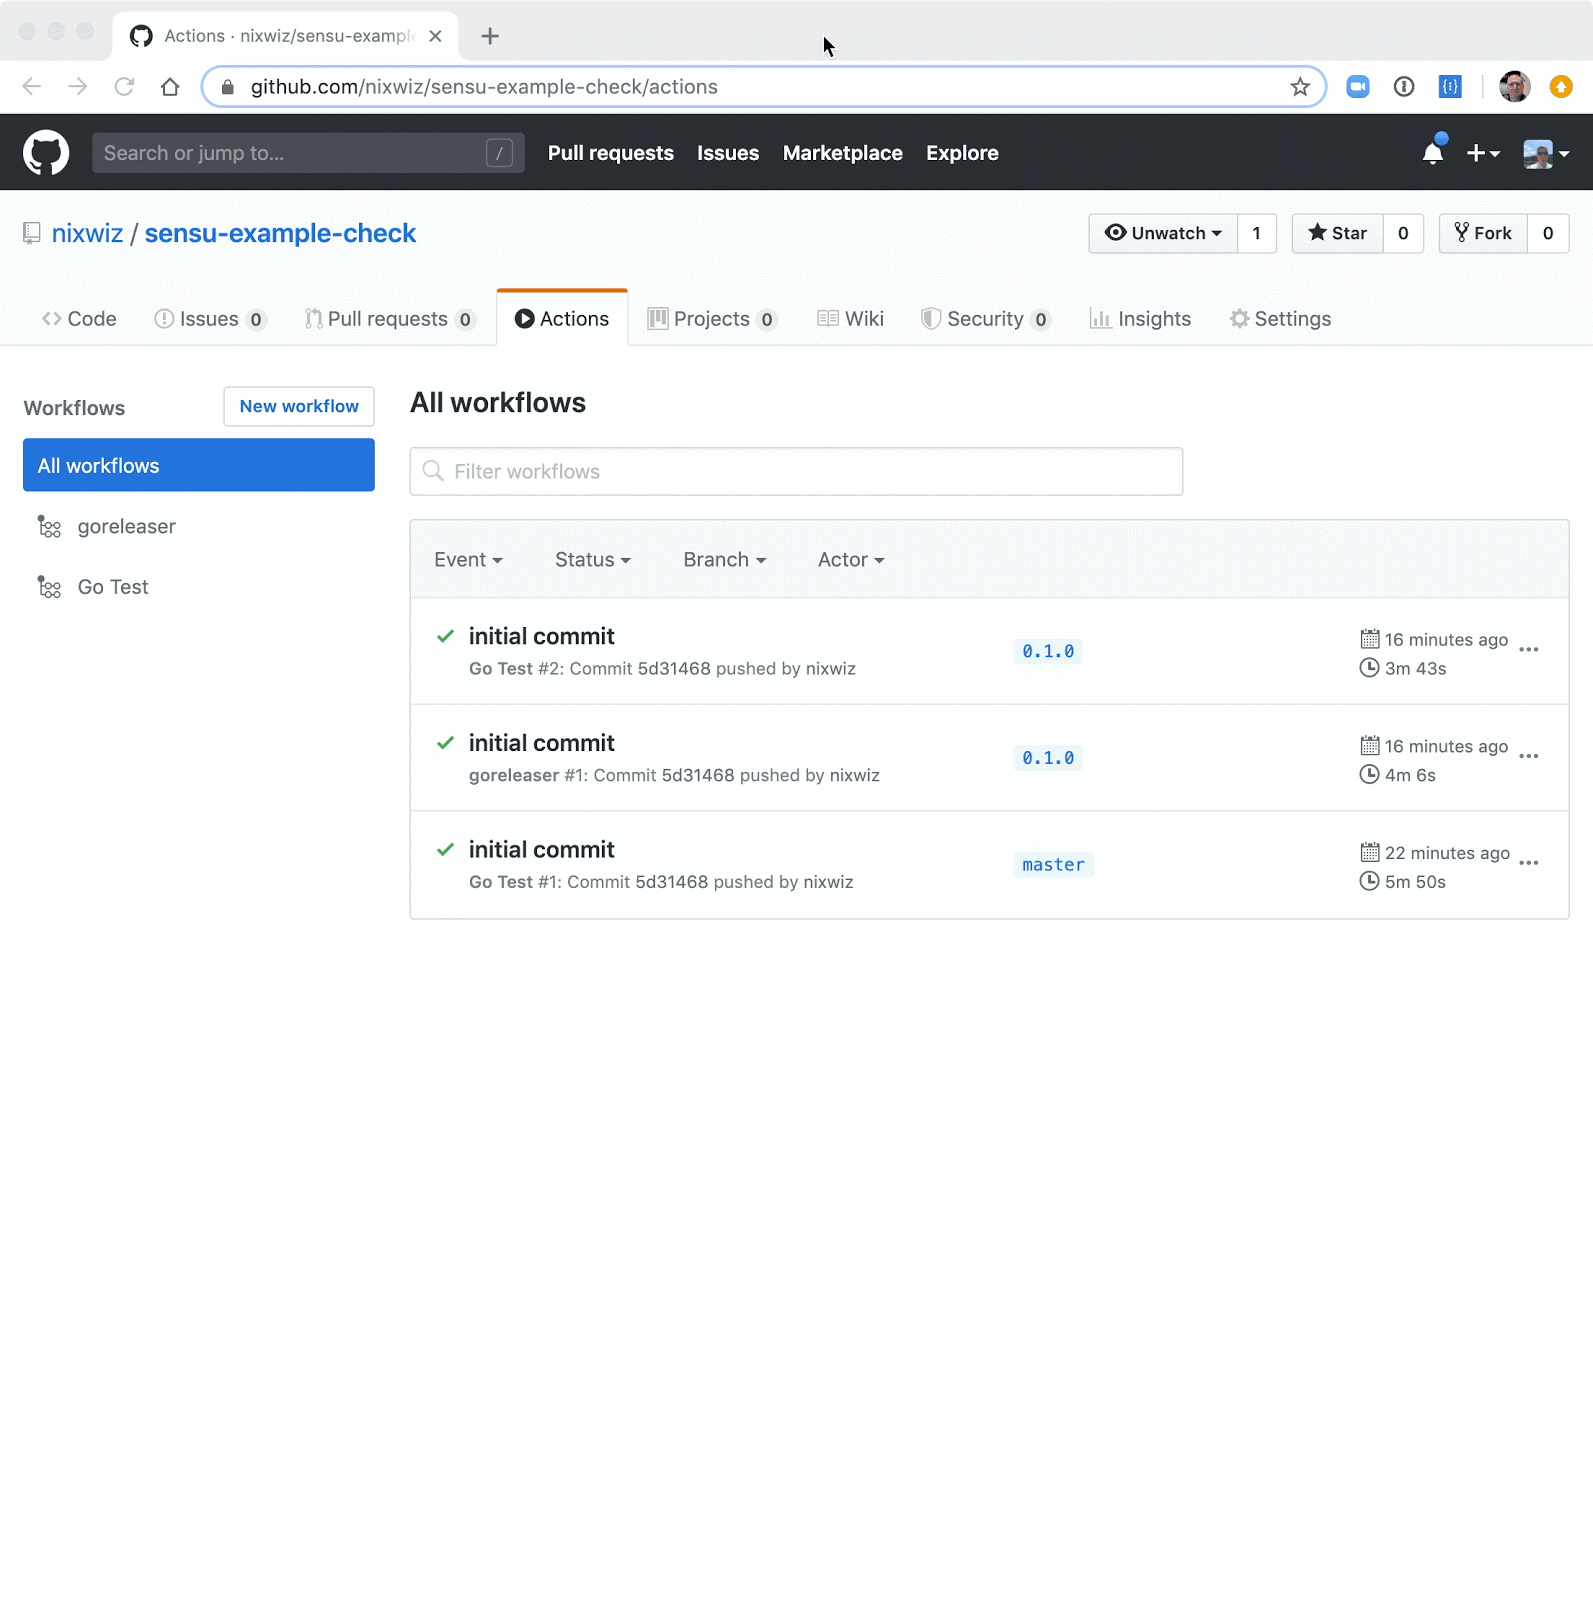Expand the Status filter dropdown
This screenshot has height=1600, width=1593.
[x=593, y=560]
